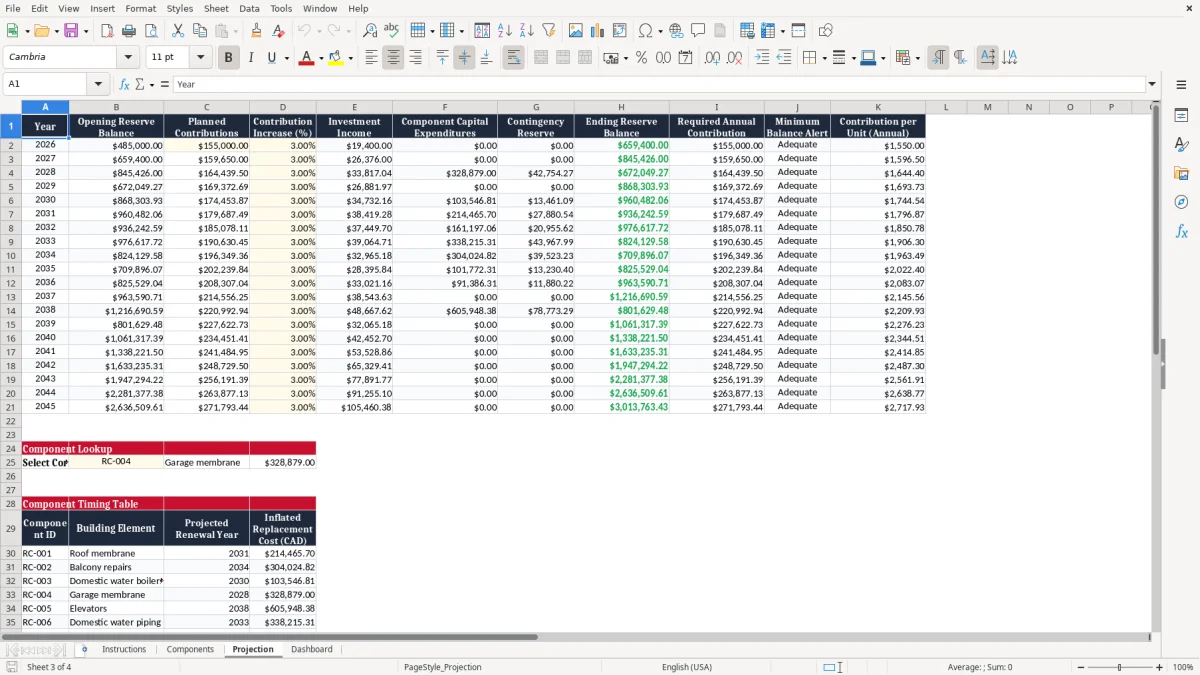This screenshot has height=675, width=1200.
Task: Expand the Borders dropdown arrow
Action: click(x=824, y=58)
